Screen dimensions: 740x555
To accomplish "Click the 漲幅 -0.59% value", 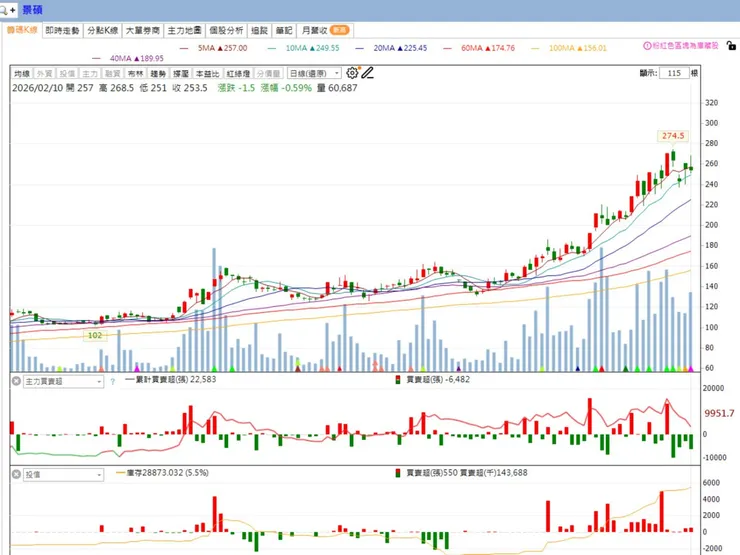I will coord(286,88).
